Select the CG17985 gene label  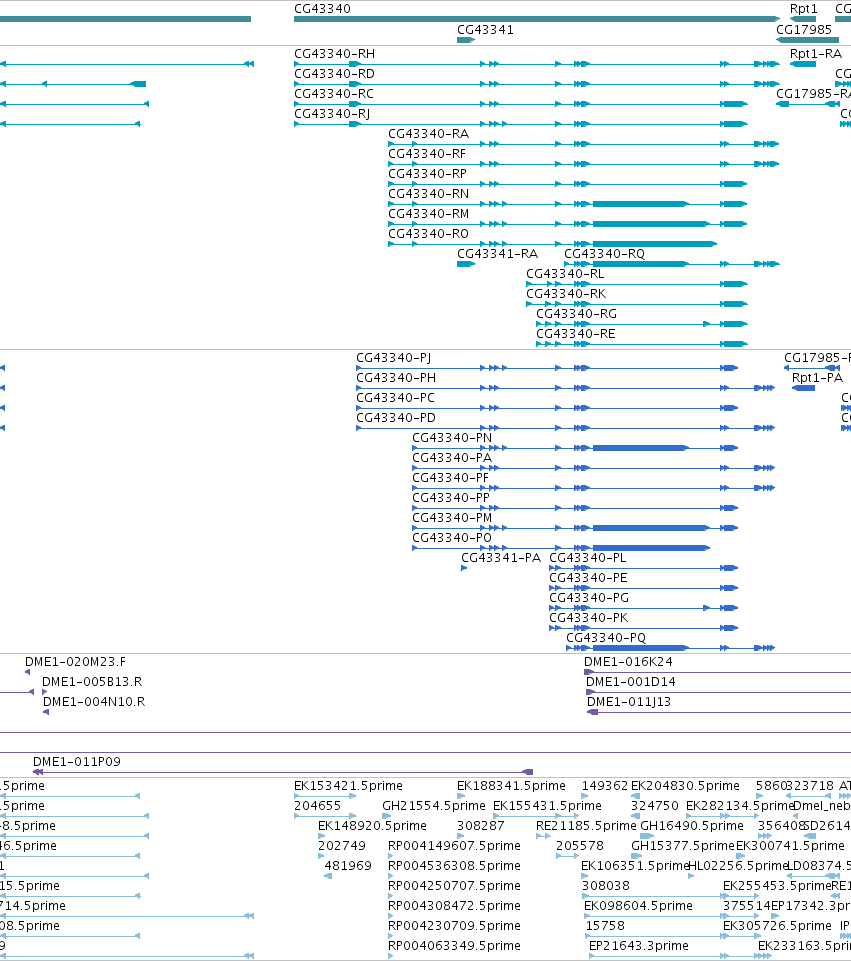tap(804, 29)
